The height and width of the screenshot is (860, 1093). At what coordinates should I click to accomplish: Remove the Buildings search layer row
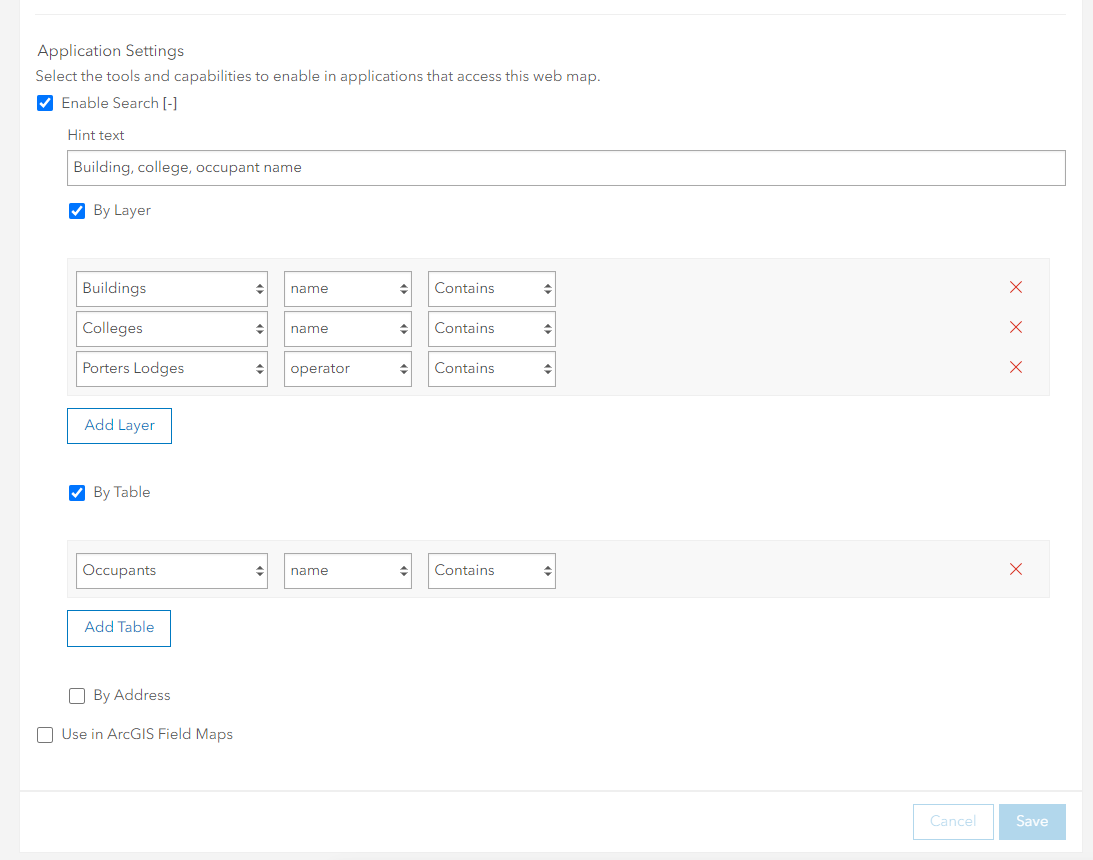[1016, 288]
